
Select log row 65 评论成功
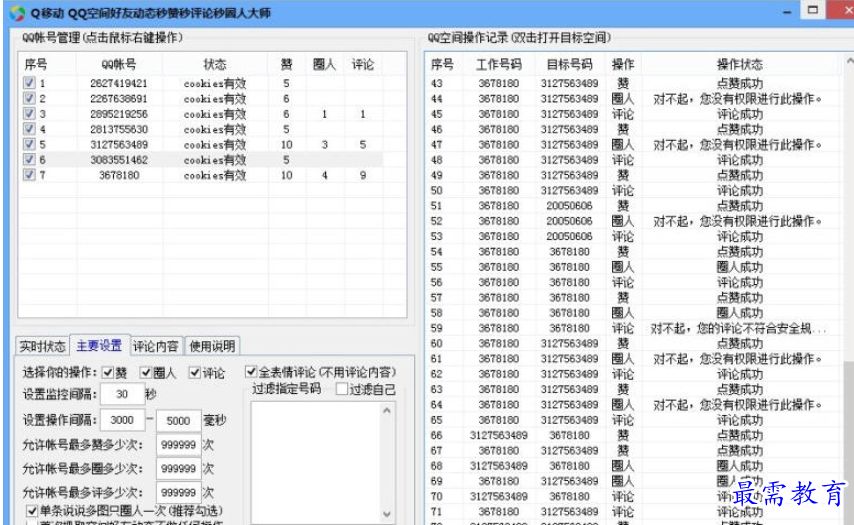[x=632, y=420]
